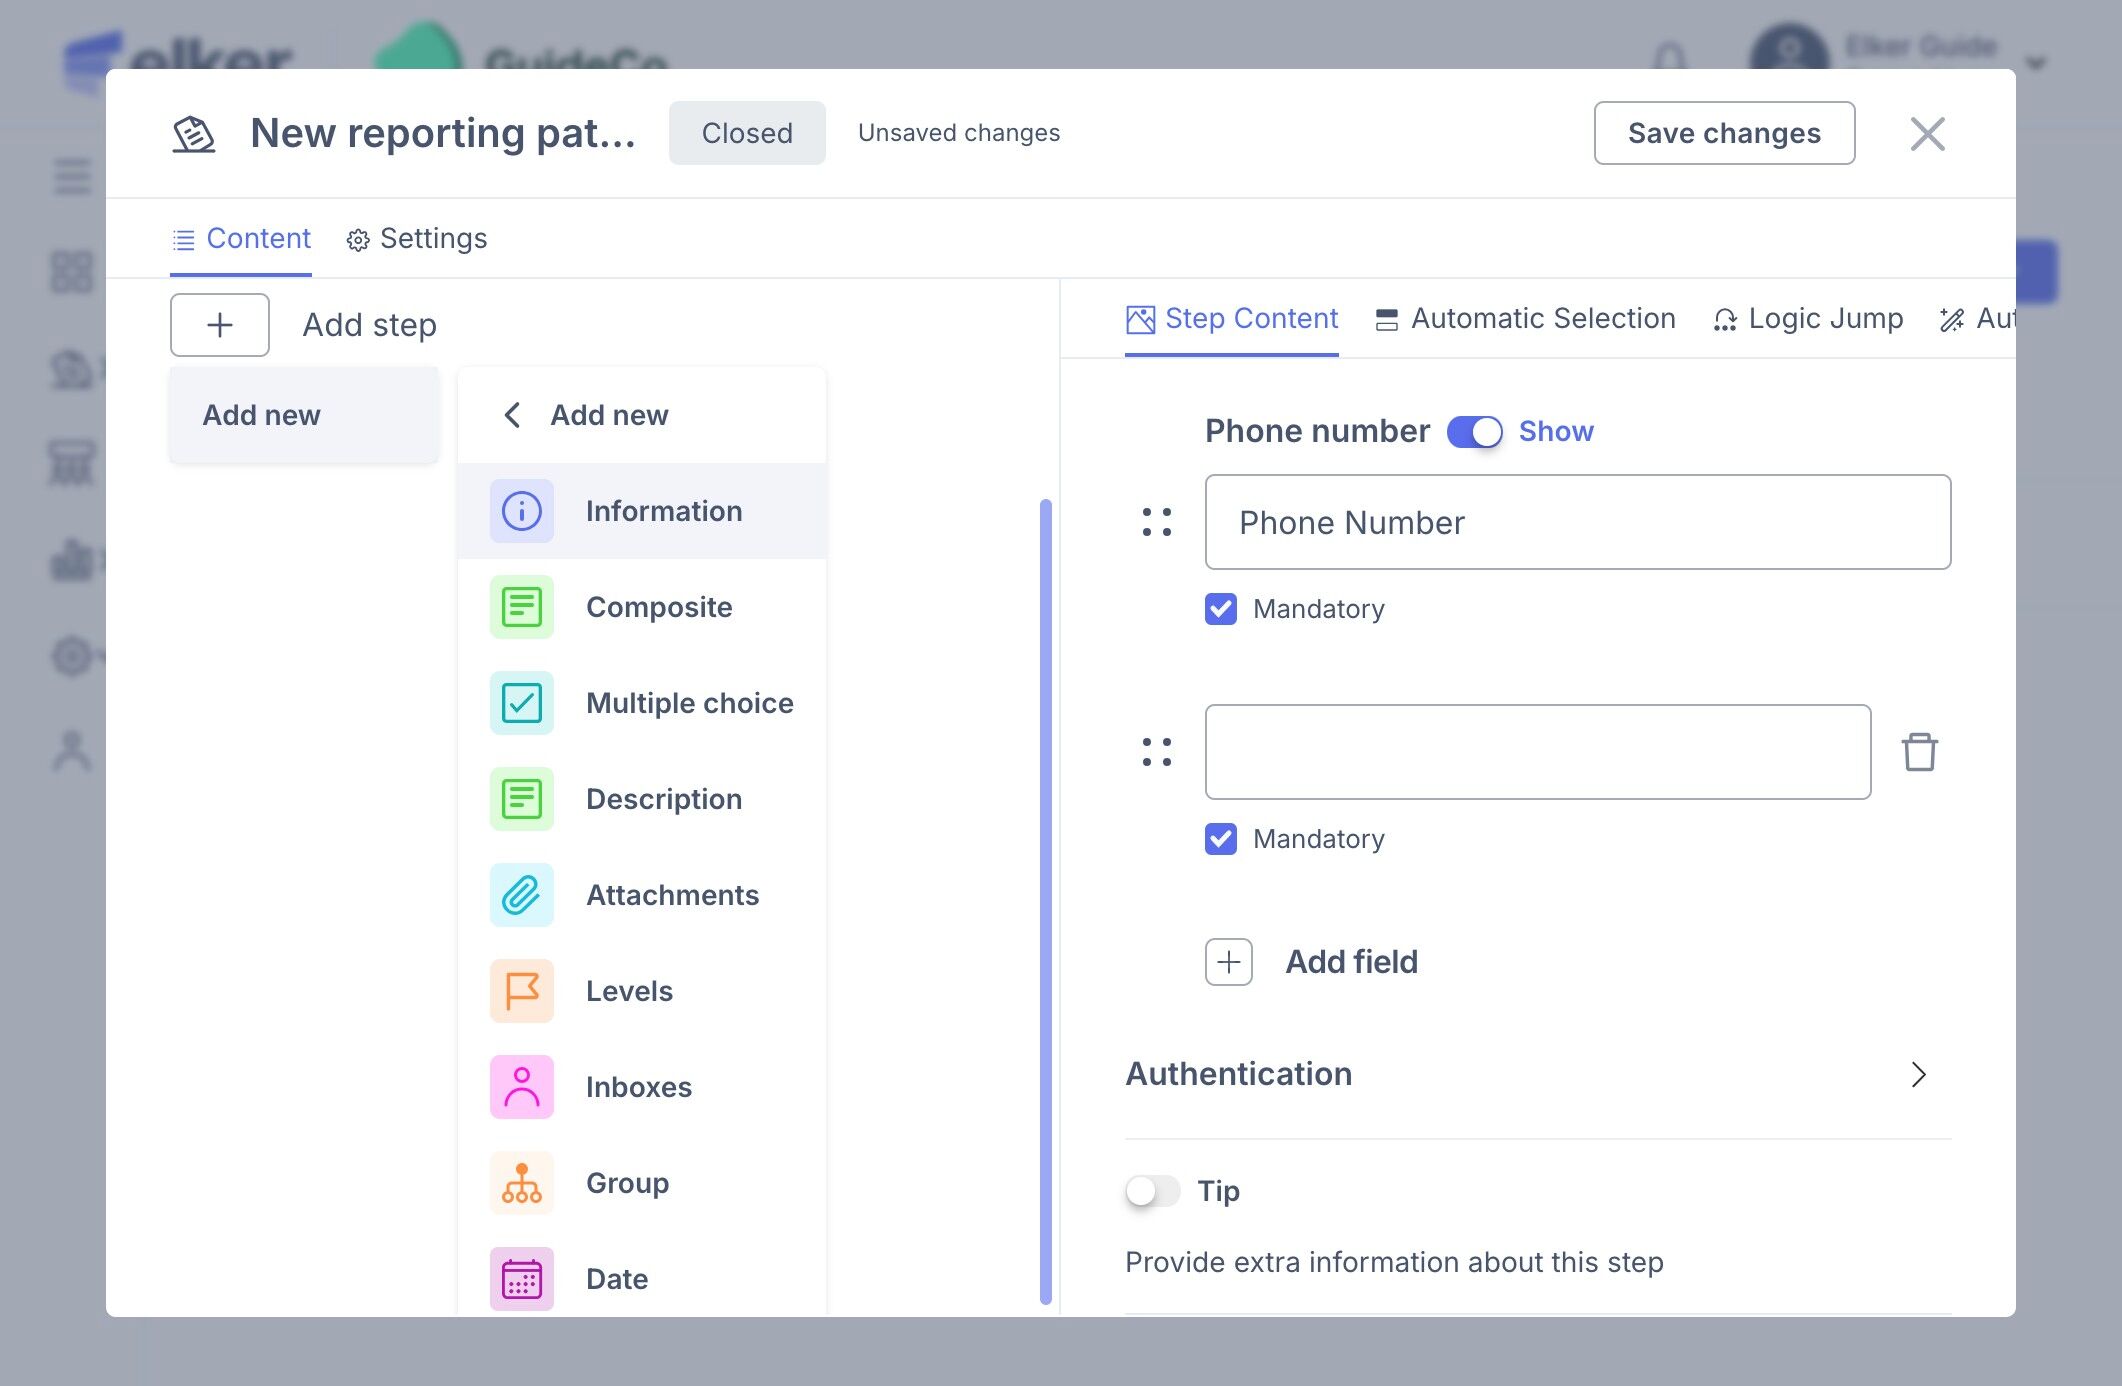This screenshot has height=1386, width=2122.
Task: Click the empty second field input
Action: click(1537, 752)
